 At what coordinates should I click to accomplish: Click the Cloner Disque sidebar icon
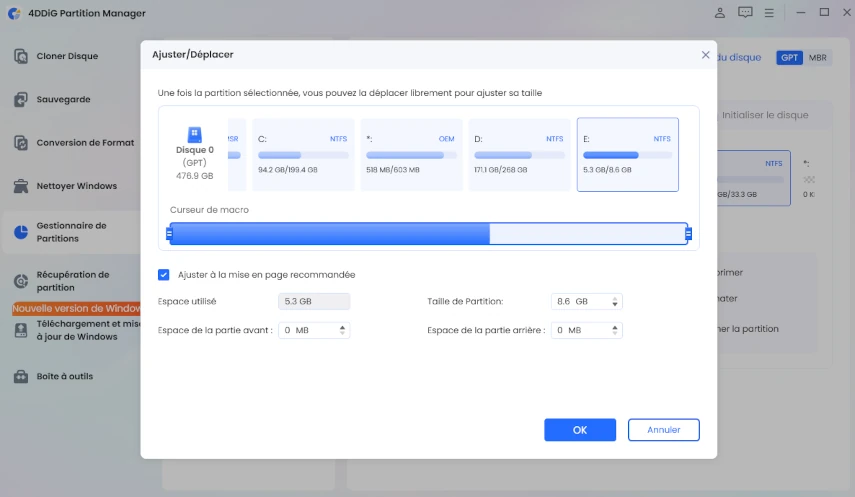pos(21,56)
